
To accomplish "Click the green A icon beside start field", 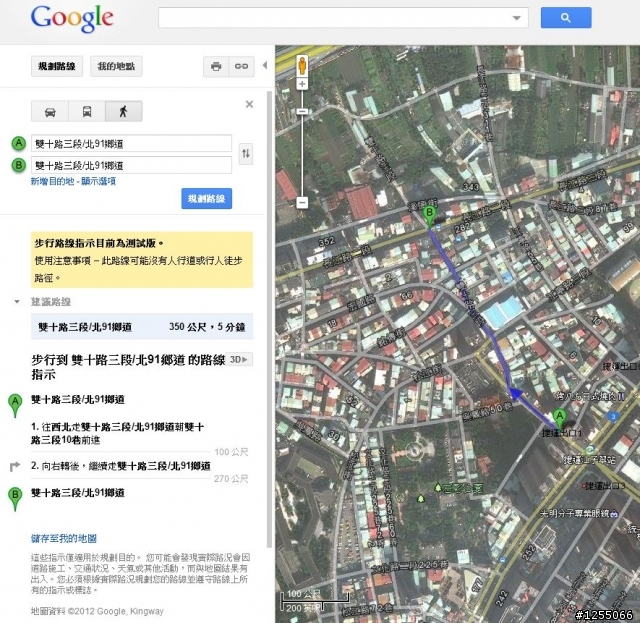I will [x=18, y=144].
